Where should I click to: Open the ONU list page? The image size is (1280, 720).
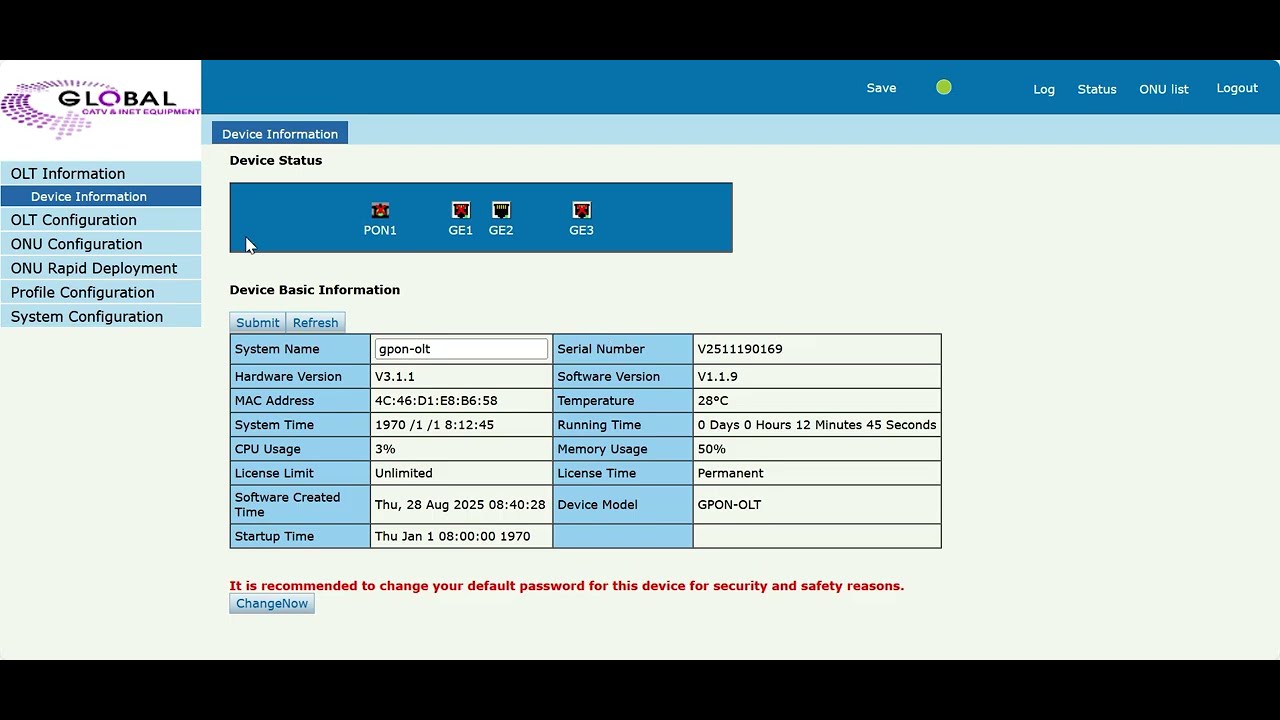(1164, 89)
